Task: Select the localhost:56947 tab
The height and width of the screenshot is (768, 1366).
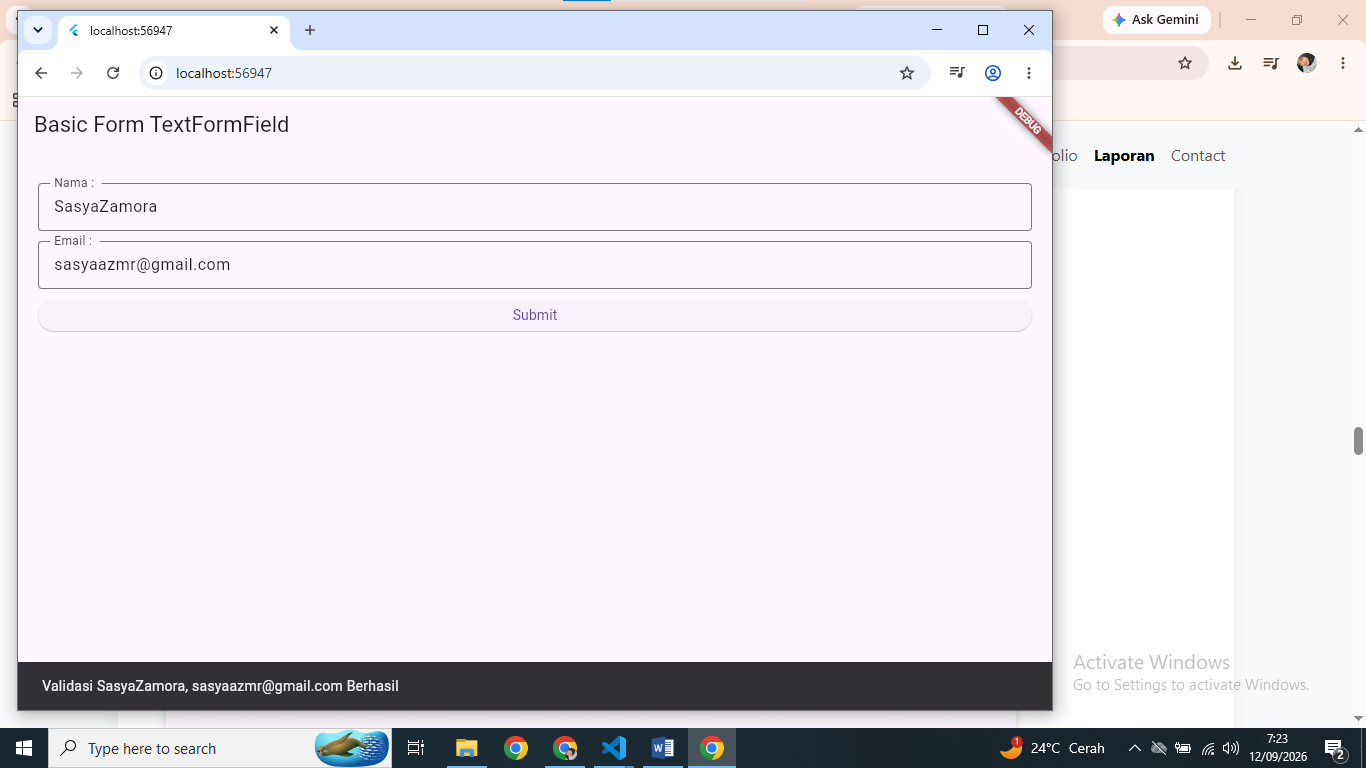Action: (x=174, y=30)
